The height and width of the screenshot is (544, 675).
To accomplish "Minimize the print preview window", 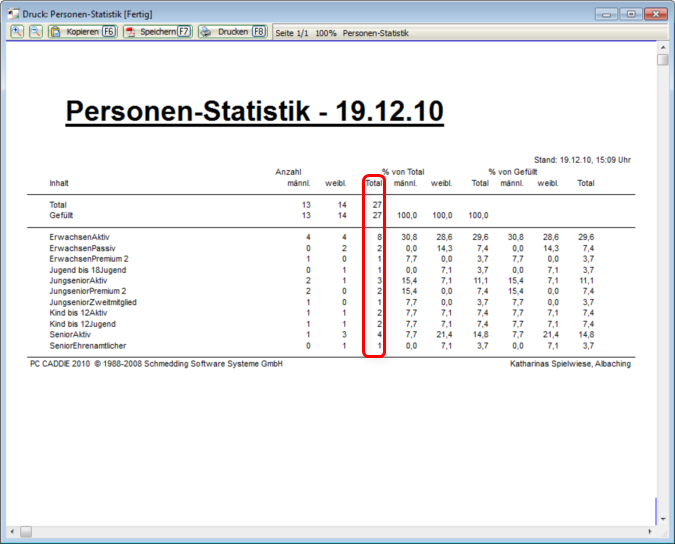I will coord(606,14).
